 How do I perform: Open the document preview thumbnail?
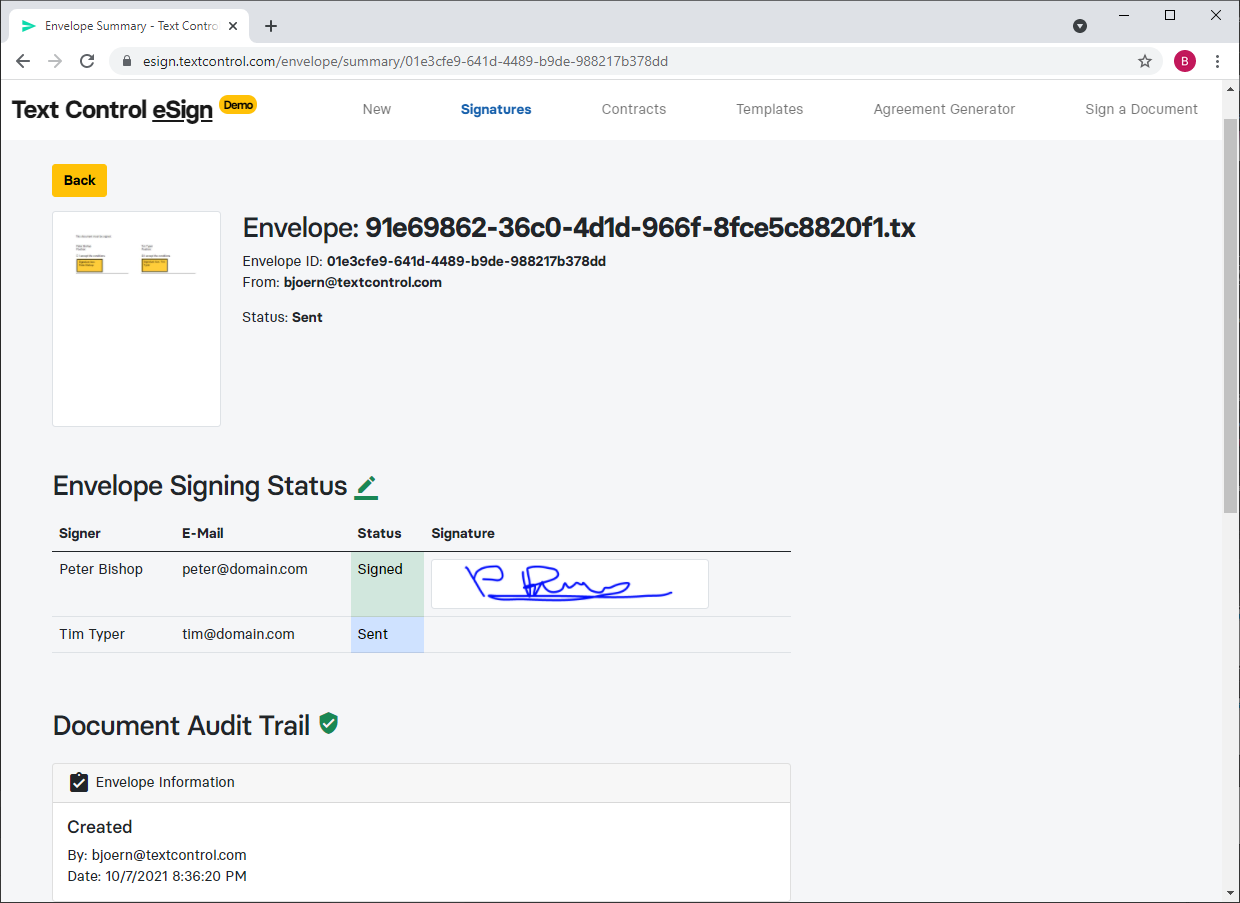click(136, 319)
